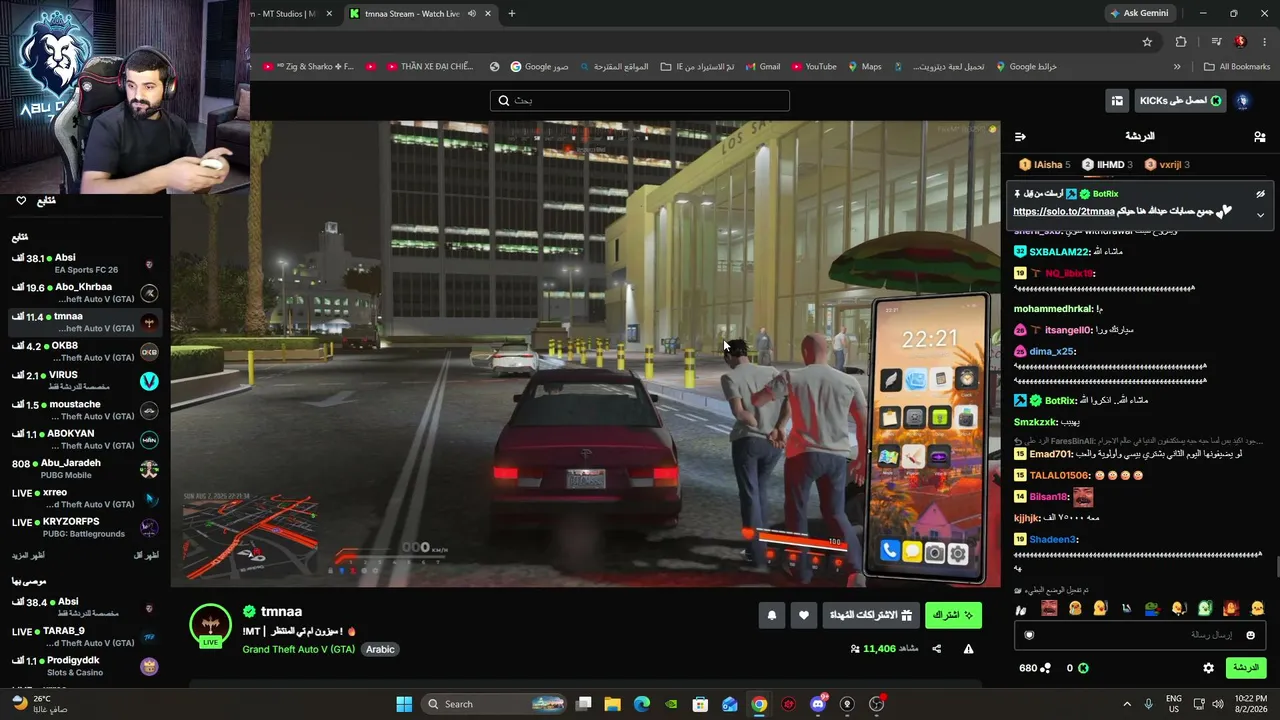Show hidden system tray icons
Screen dimensions: 1280x720
coord(1127,704)
